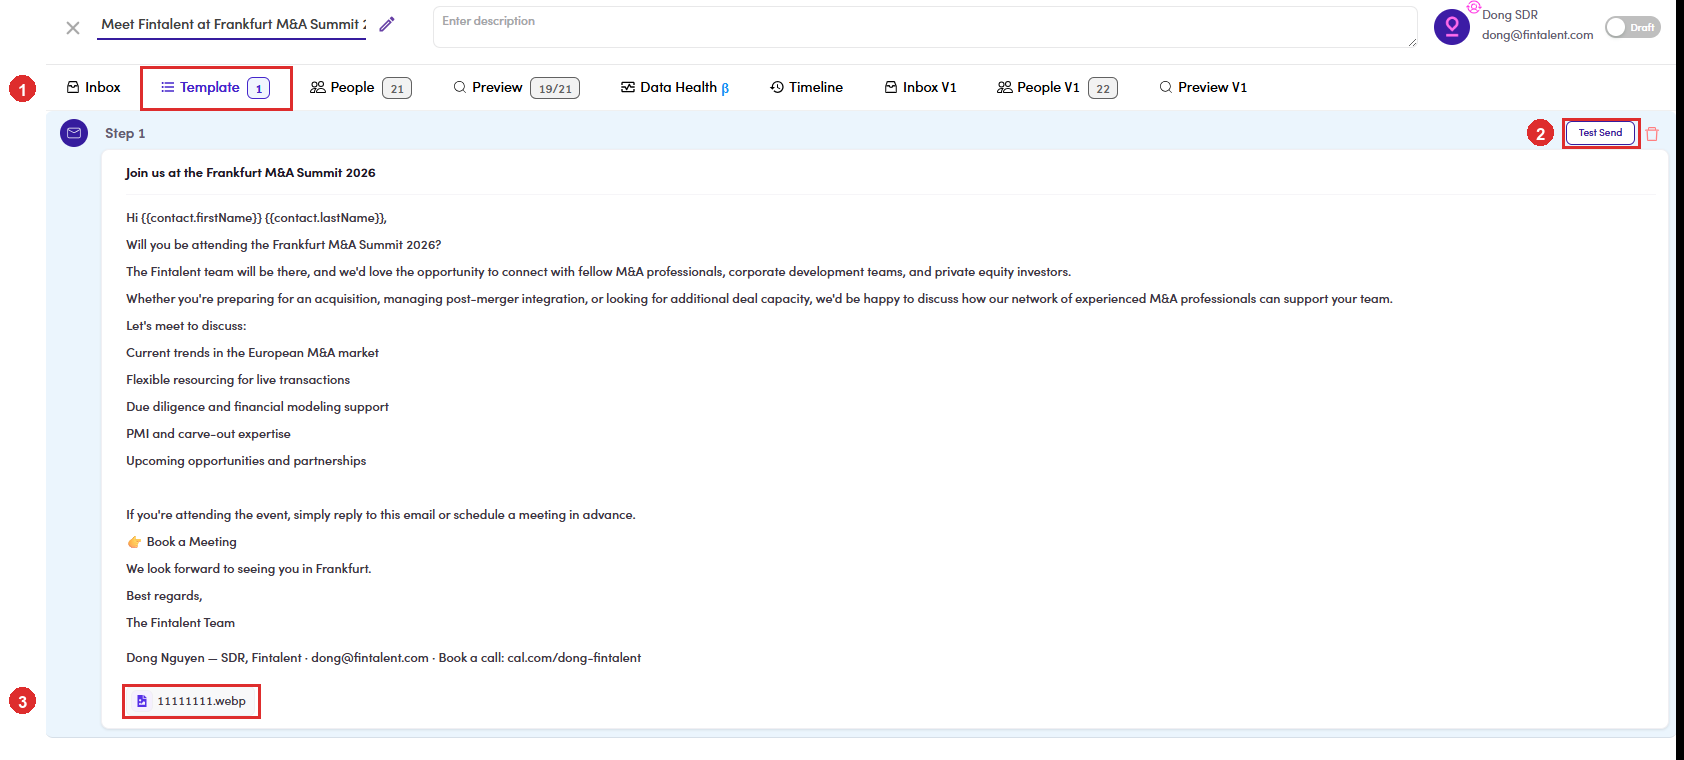Click the 'Best regards,' closing line
1684x760 pixels.
164,596
